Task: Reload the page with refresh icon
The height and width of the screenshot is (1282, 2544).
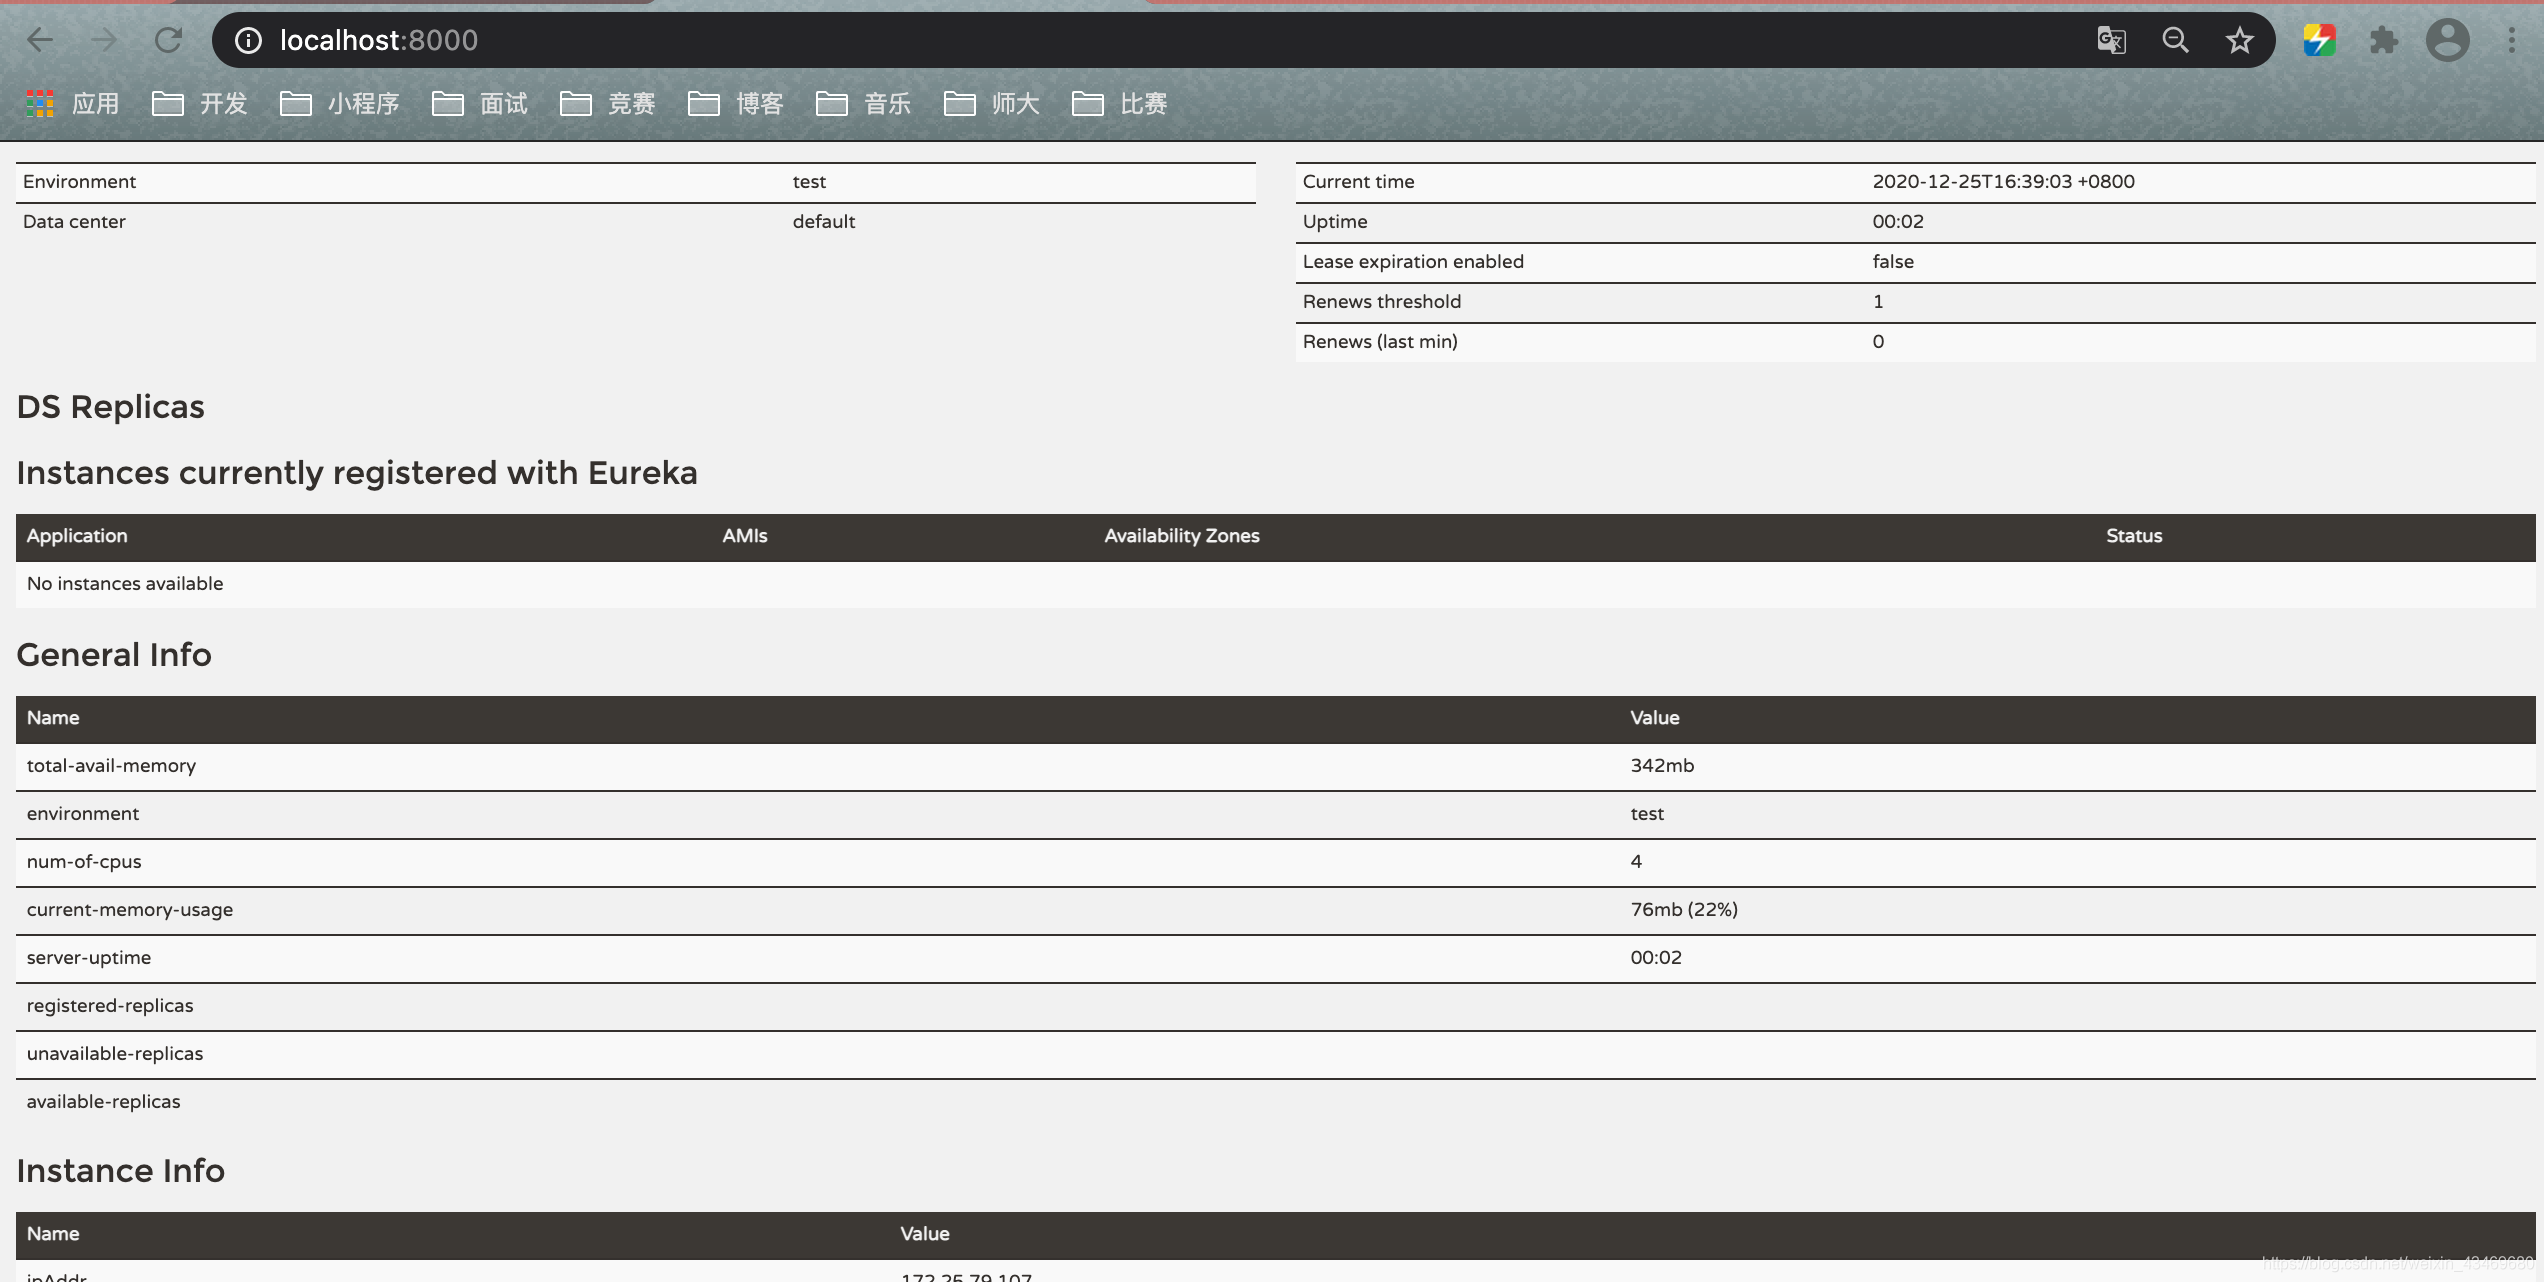Action: click(168, 40)
